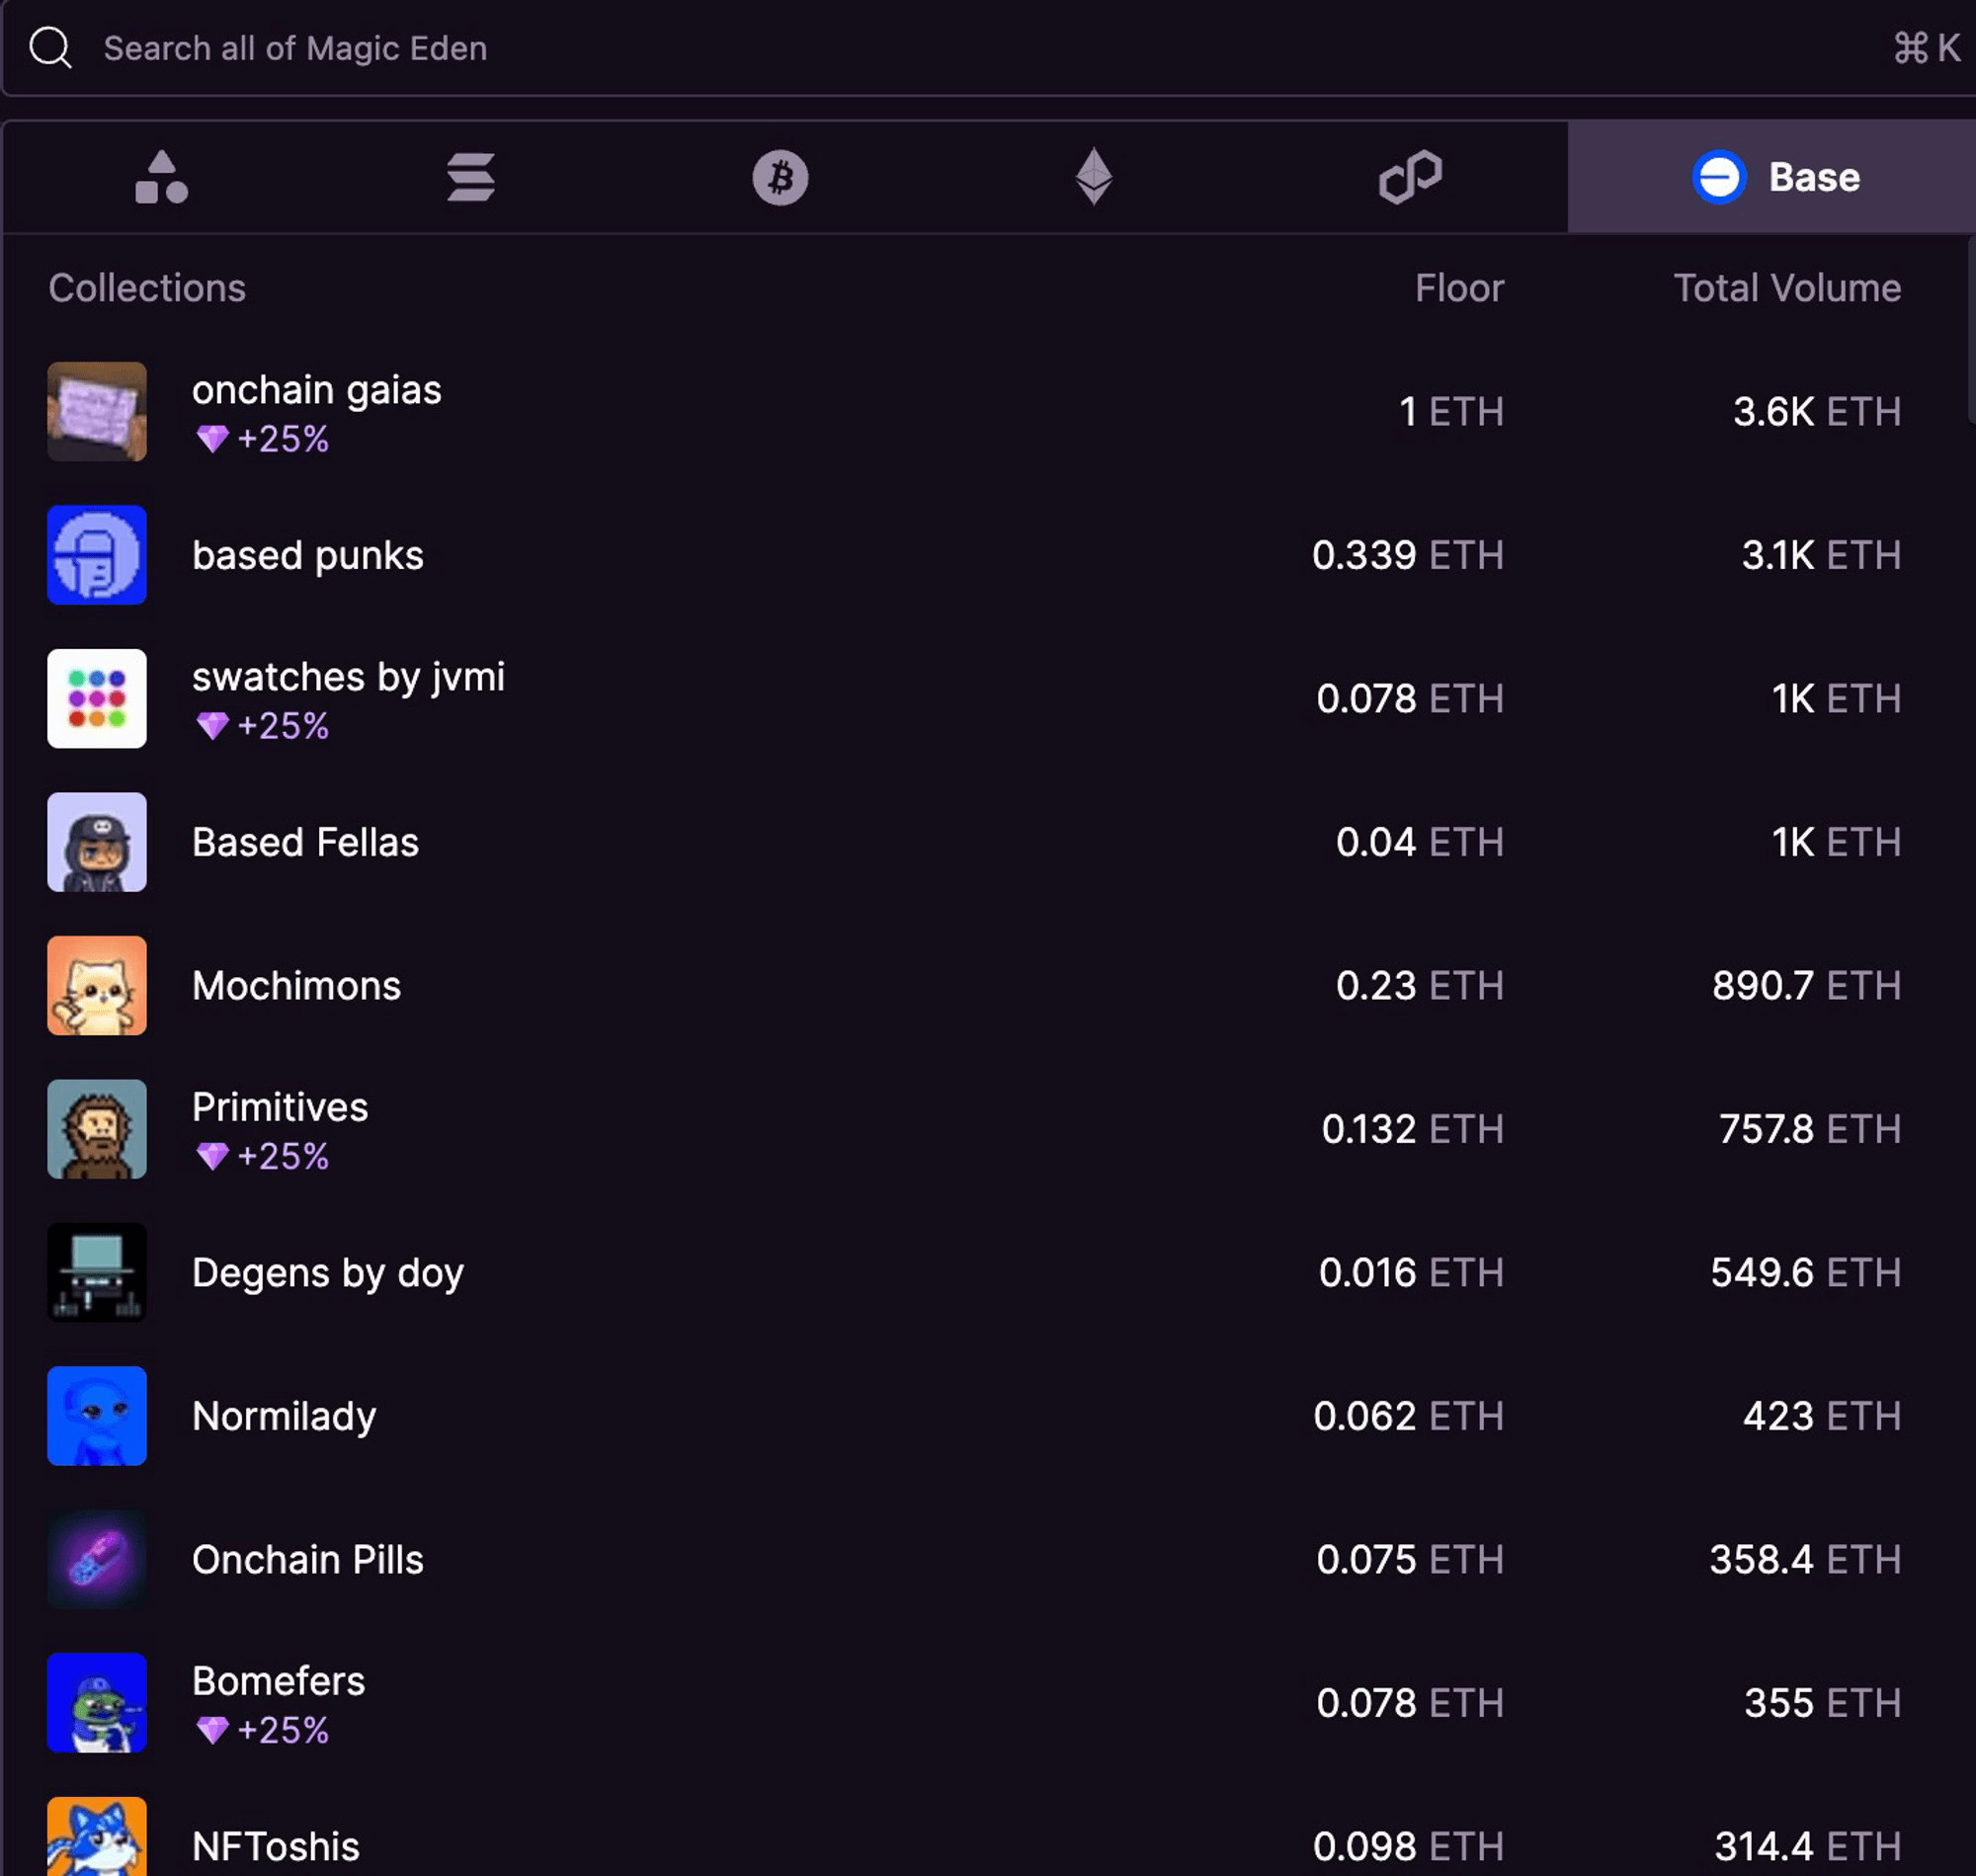The image size is (1976, 1876).
Task: Open the Based Fellas collection
Action: point(305,842)
